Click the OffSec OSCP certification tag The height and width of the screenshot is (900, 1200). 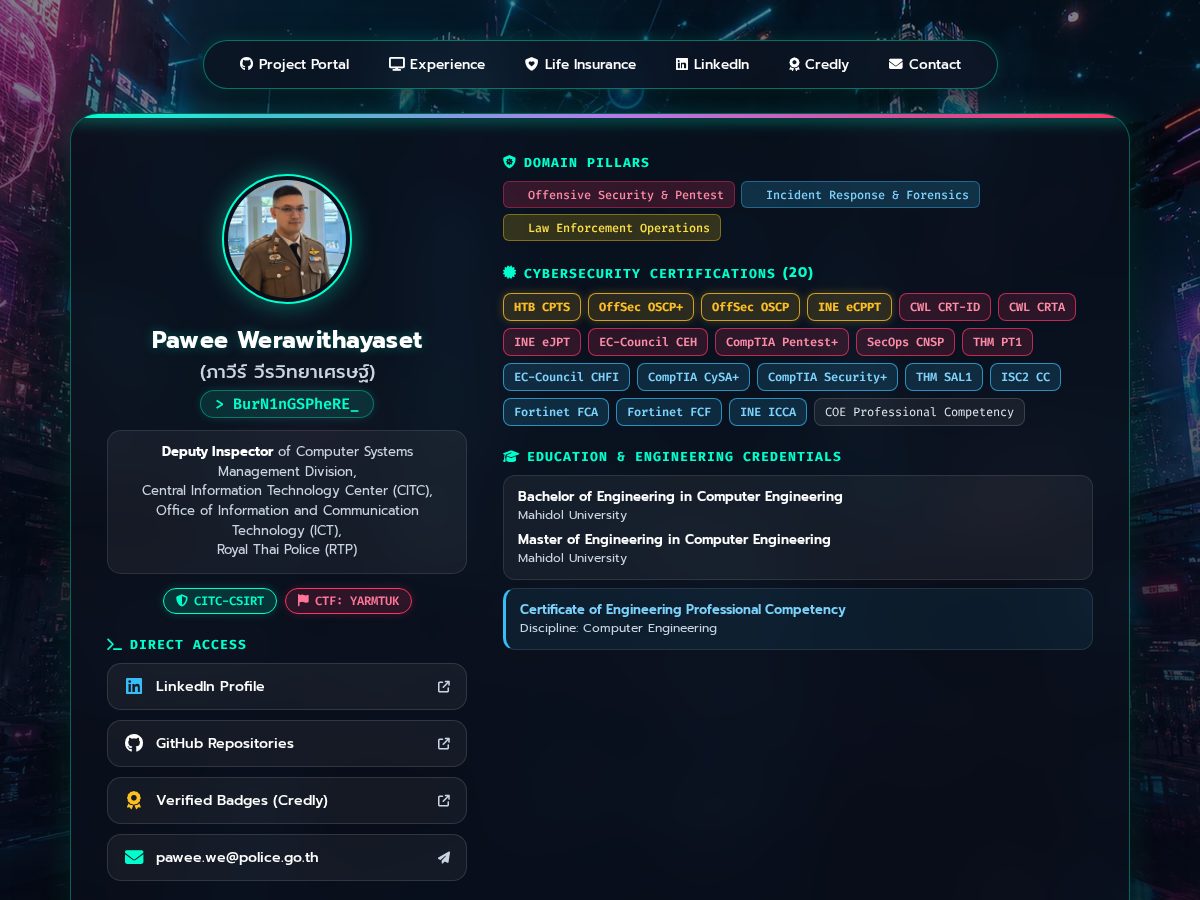750,307
